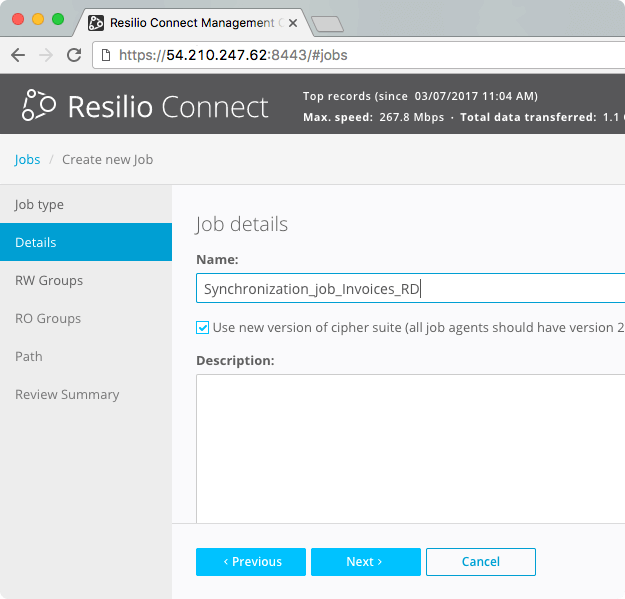
Task: Open the Review Summary step
Action: click(x=86, y=394)
